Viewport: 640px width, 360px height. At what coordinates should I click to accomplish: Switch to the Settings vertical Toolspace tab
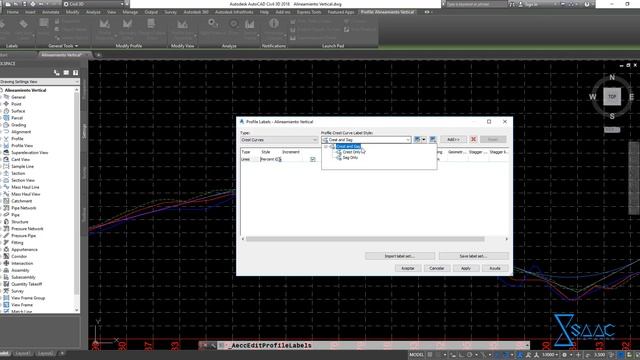pos(84,131)
